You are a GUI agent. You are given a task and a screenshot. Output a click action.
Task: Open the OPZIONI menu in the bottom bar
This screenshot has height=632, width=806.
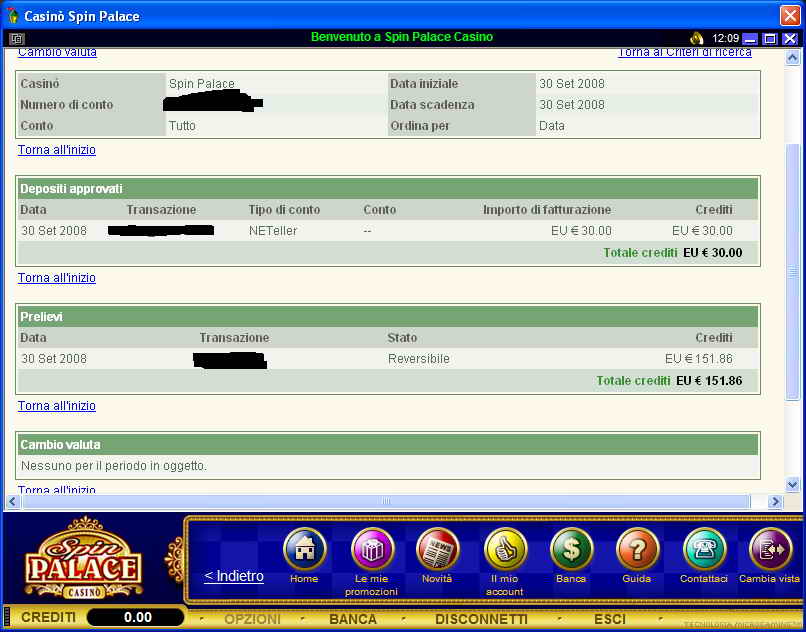point(252,619)
